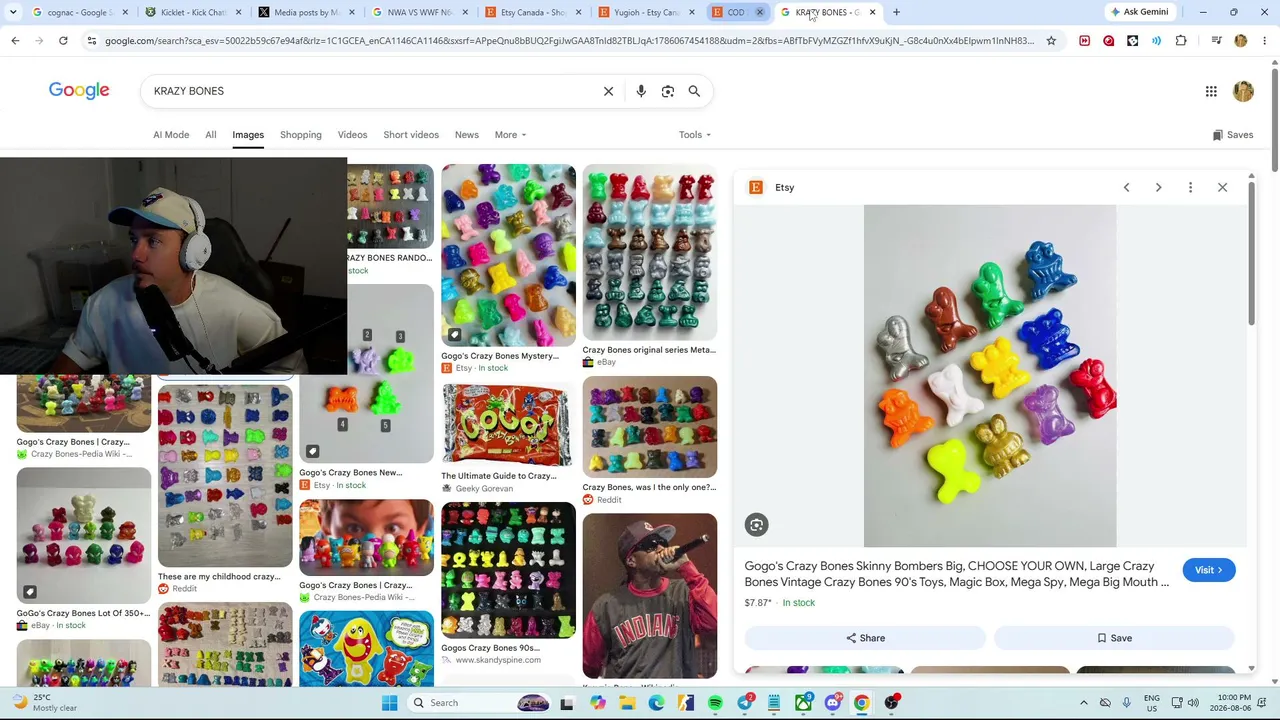
Task: Open more options in image preview panel
Action: tap(1190, 187)
